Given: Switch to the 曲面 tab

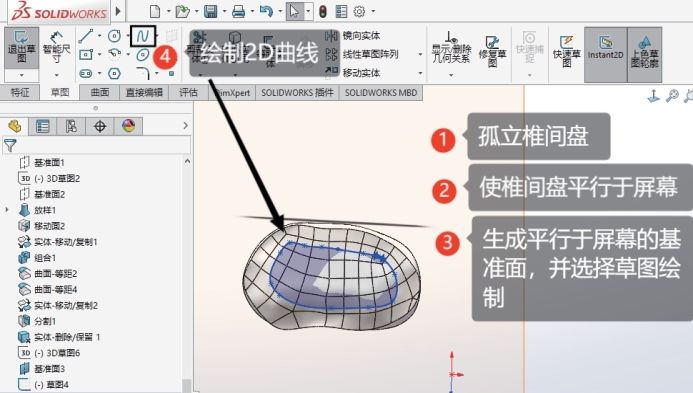Looking at the screenshot, I should click(x=100, y=92).
